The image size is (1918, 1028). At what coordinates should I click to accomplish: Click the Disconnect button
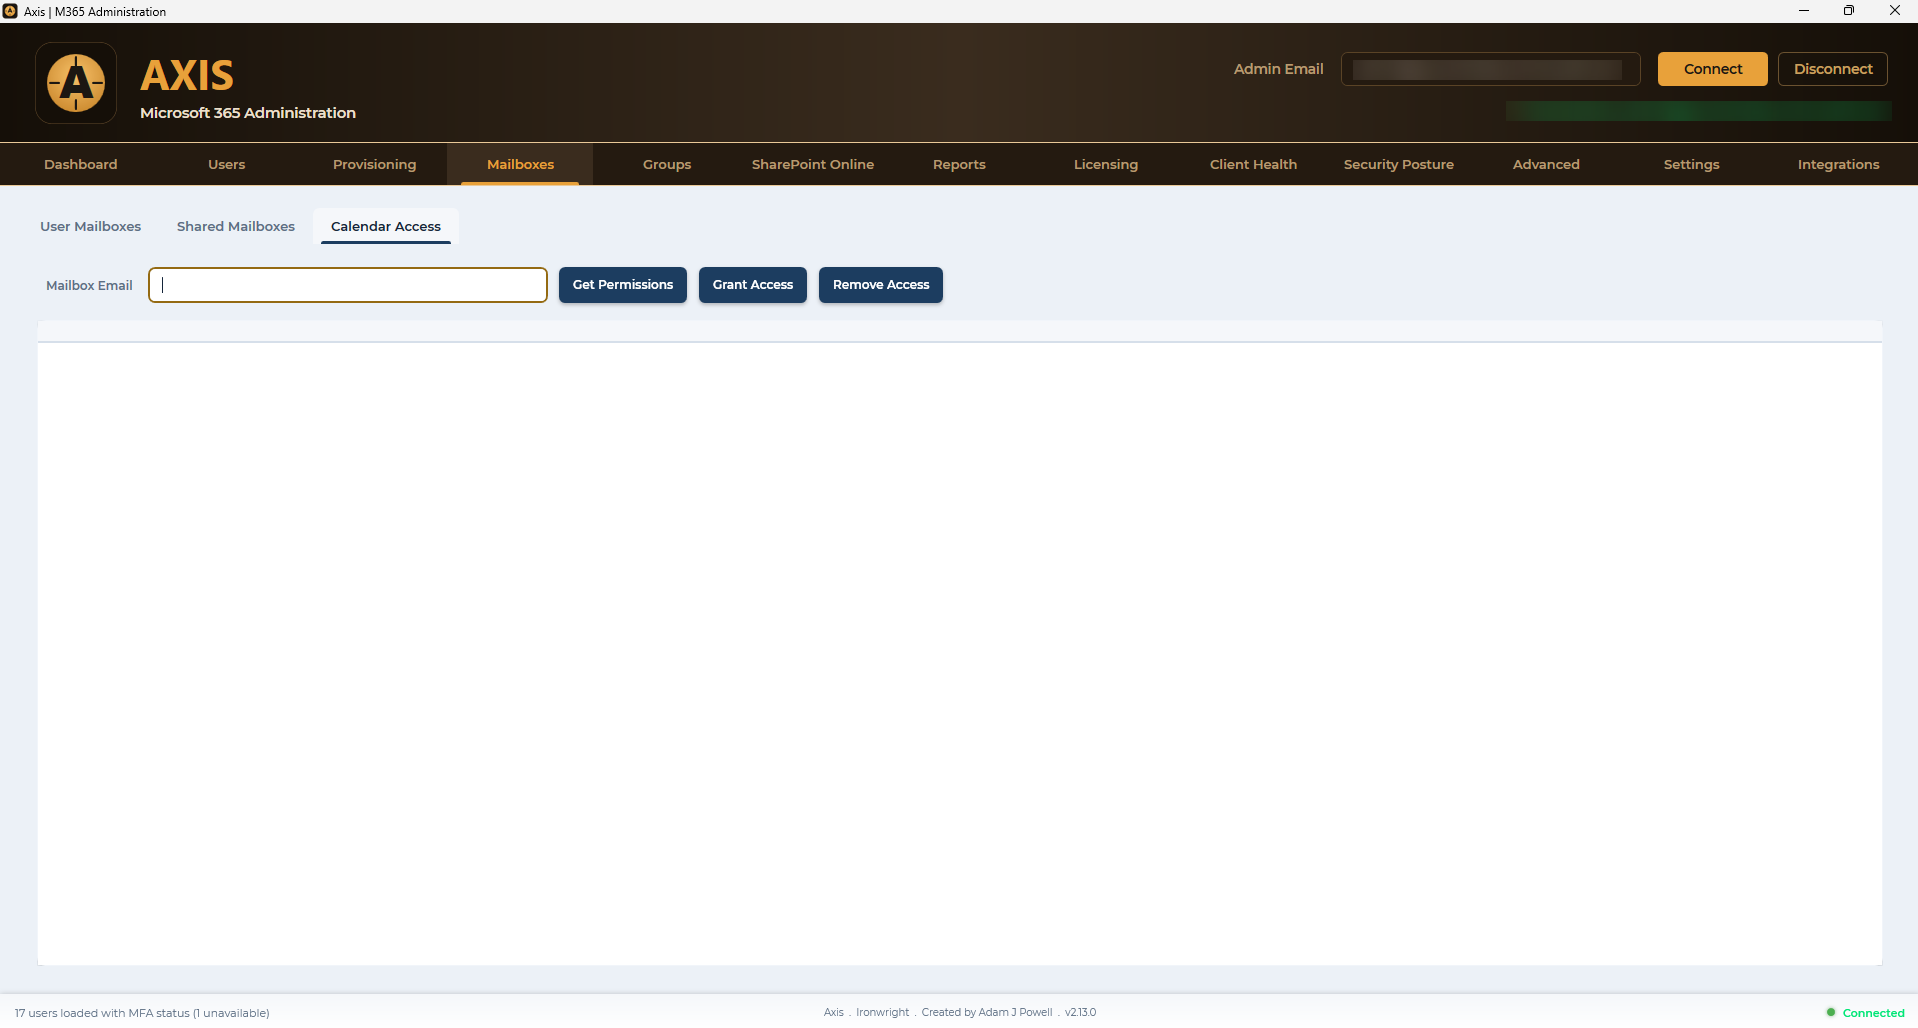click(x=1833, y=69)
